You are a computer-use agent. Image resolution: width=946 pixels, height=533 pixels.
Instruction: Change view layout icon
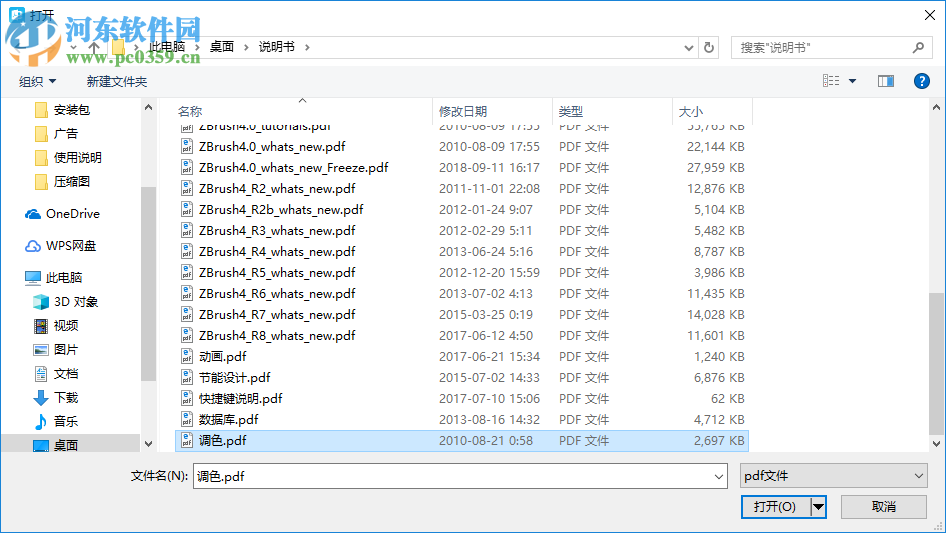tap(831, 81)
